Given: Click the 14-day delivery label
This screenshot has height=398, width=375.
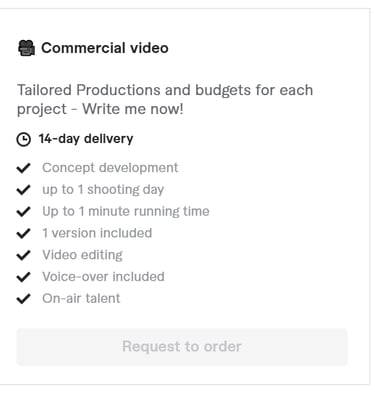Looking at the screenshot, I should pos(86,139).
